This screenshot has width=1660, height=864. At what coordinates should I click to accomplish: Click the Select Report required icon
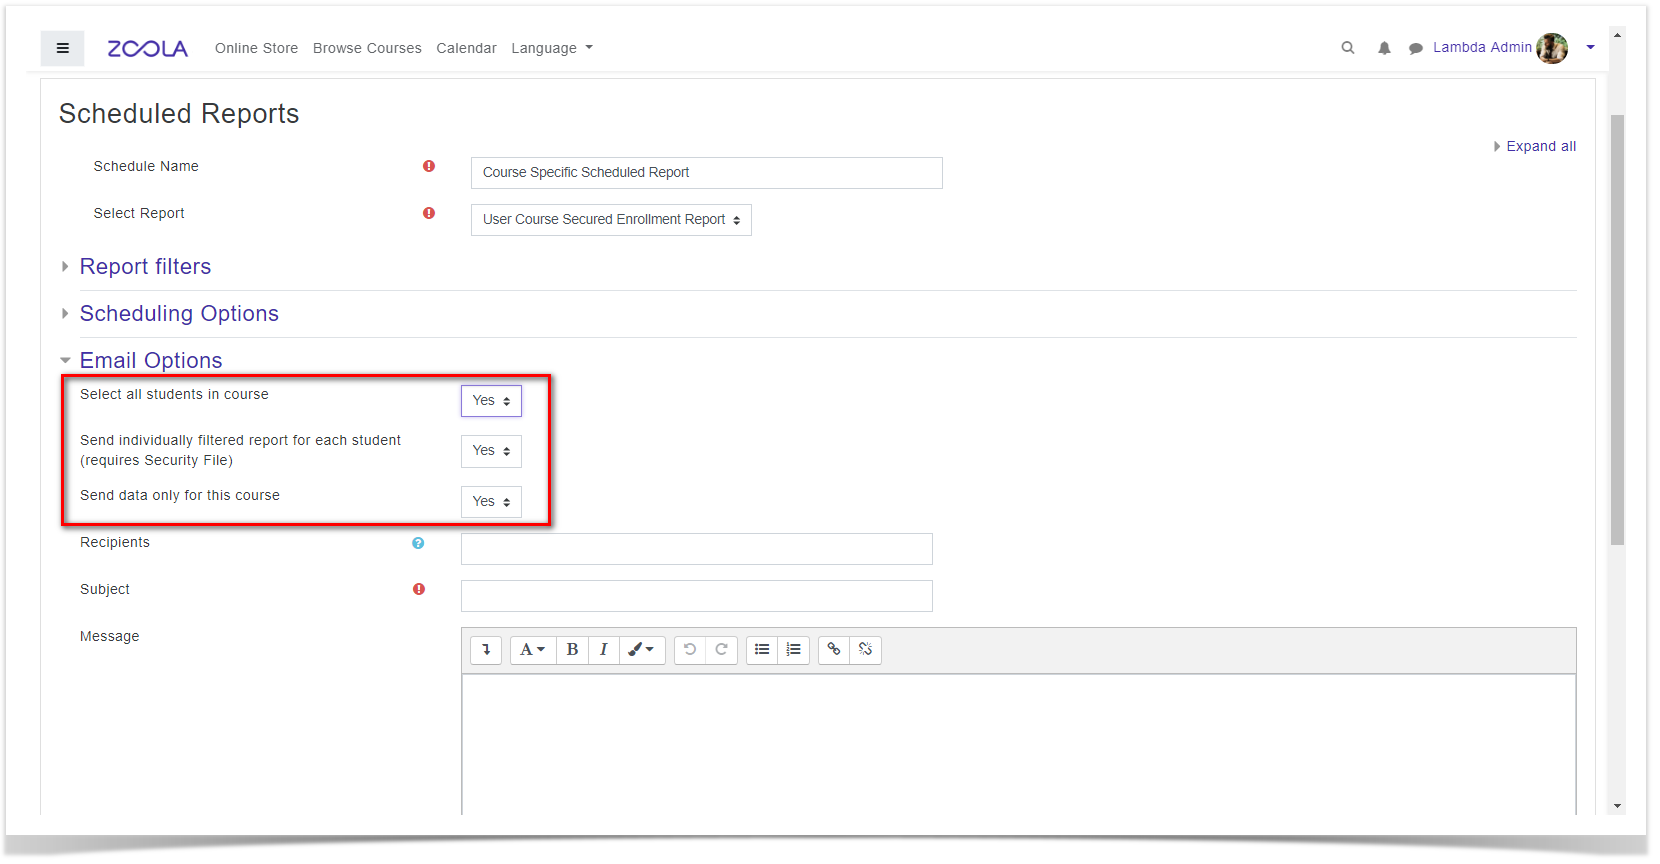429,213
